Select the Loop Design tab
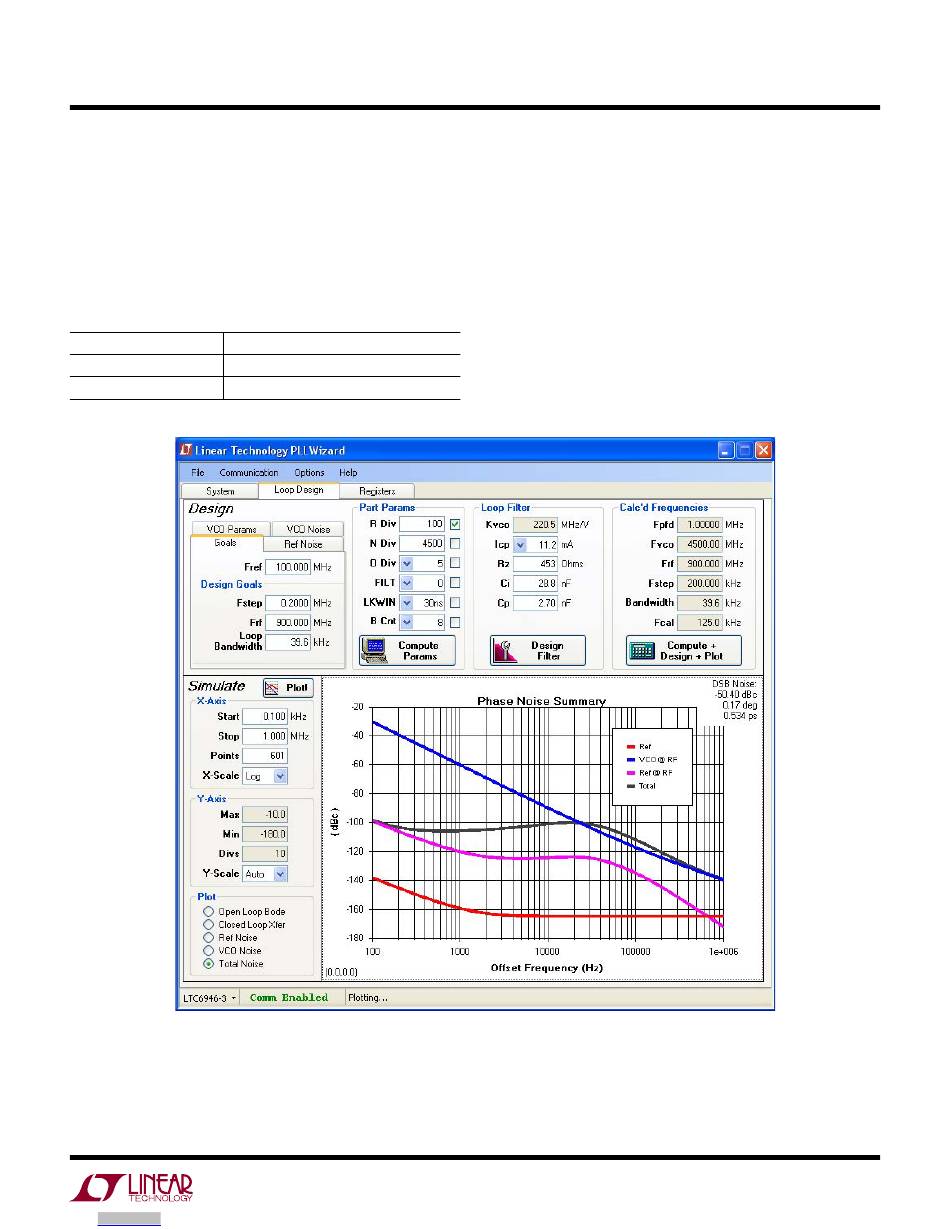 pos(297,490)
